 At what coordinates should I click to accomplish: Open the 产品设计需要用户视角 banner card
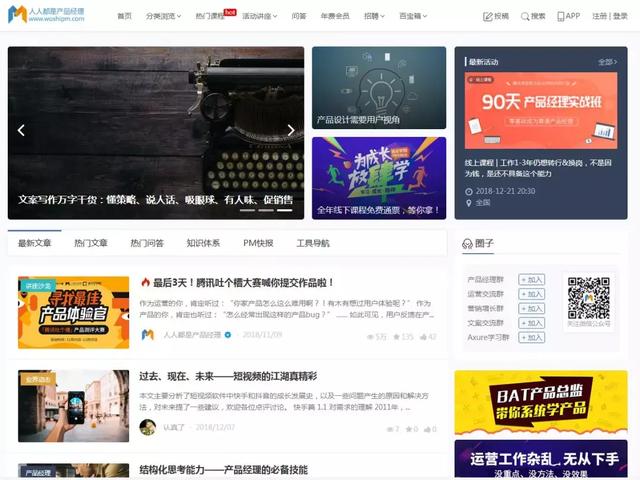click(379, 88)
